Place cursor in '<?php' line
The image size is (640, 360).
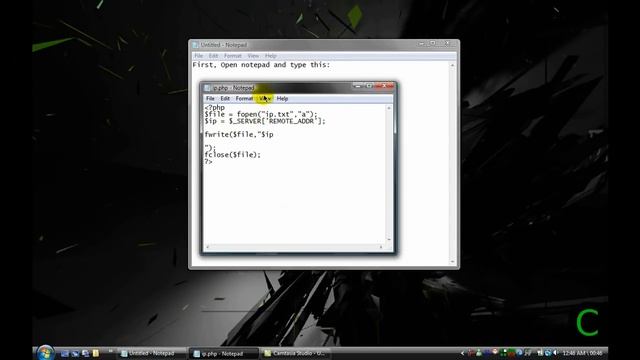(x=215, y=108)
